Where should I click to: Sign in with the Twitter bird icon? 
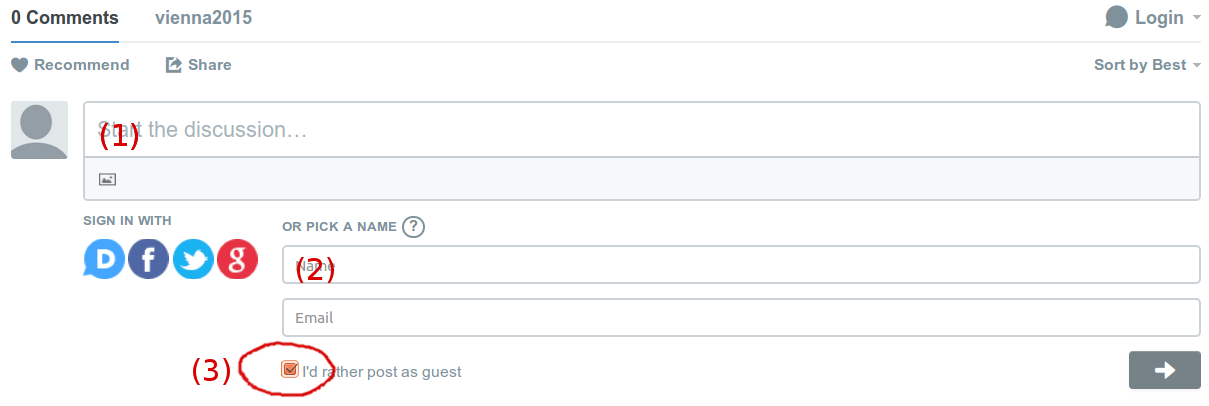pos(193,259)
